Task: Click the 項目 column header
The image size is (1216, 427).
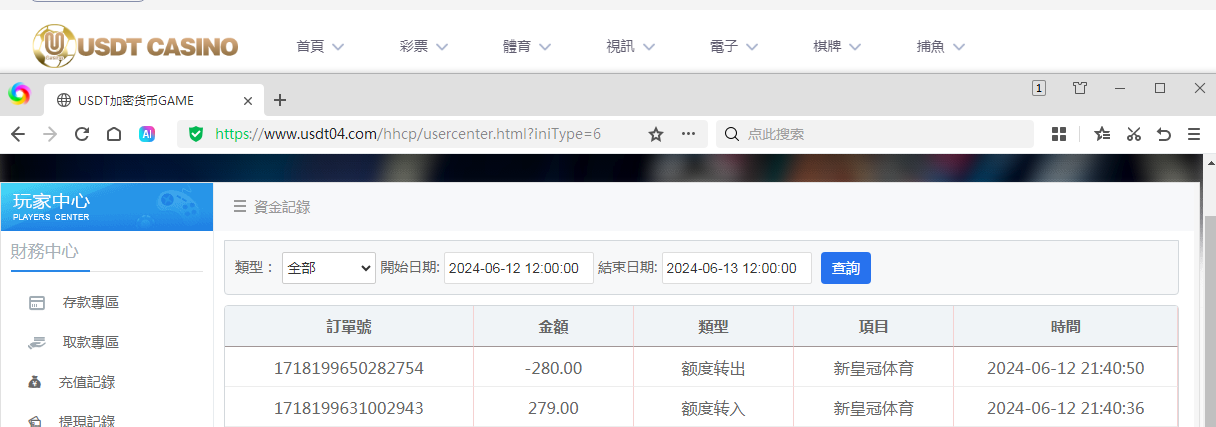Action: click(873, 327)
